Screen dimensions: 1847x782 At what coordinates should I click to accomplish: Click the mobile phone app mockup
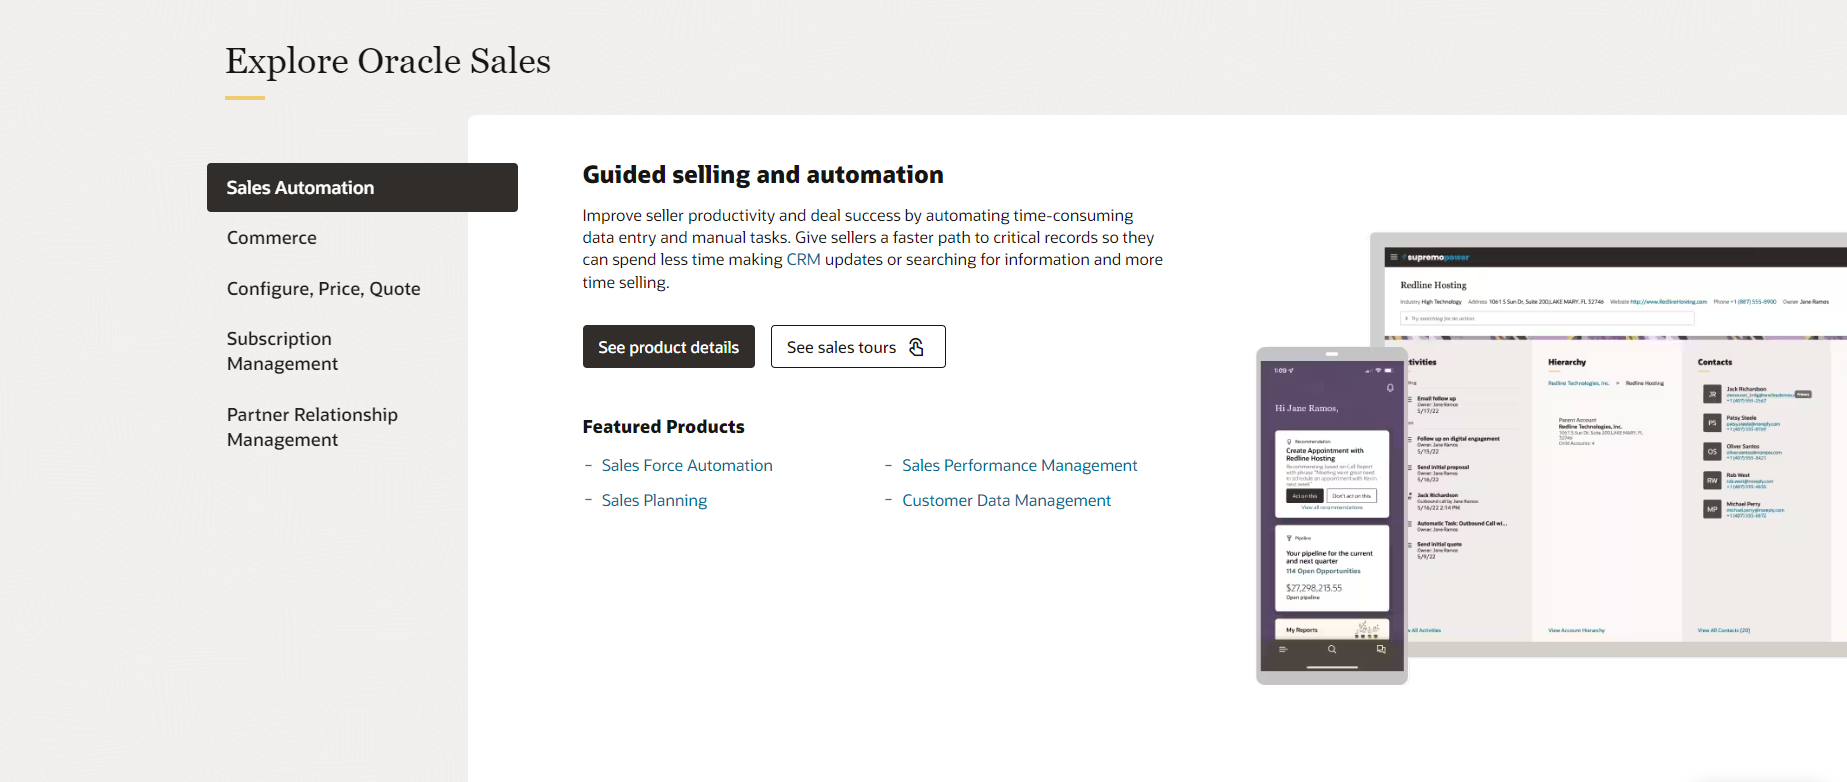(1332, 516)
